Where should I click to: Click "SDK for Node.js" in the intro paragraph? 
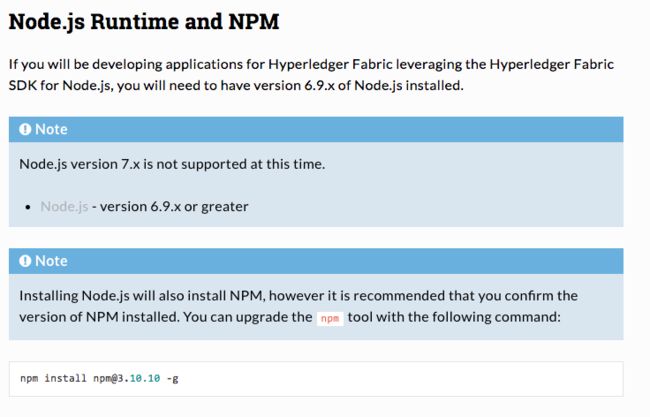[x=59, y=85]
